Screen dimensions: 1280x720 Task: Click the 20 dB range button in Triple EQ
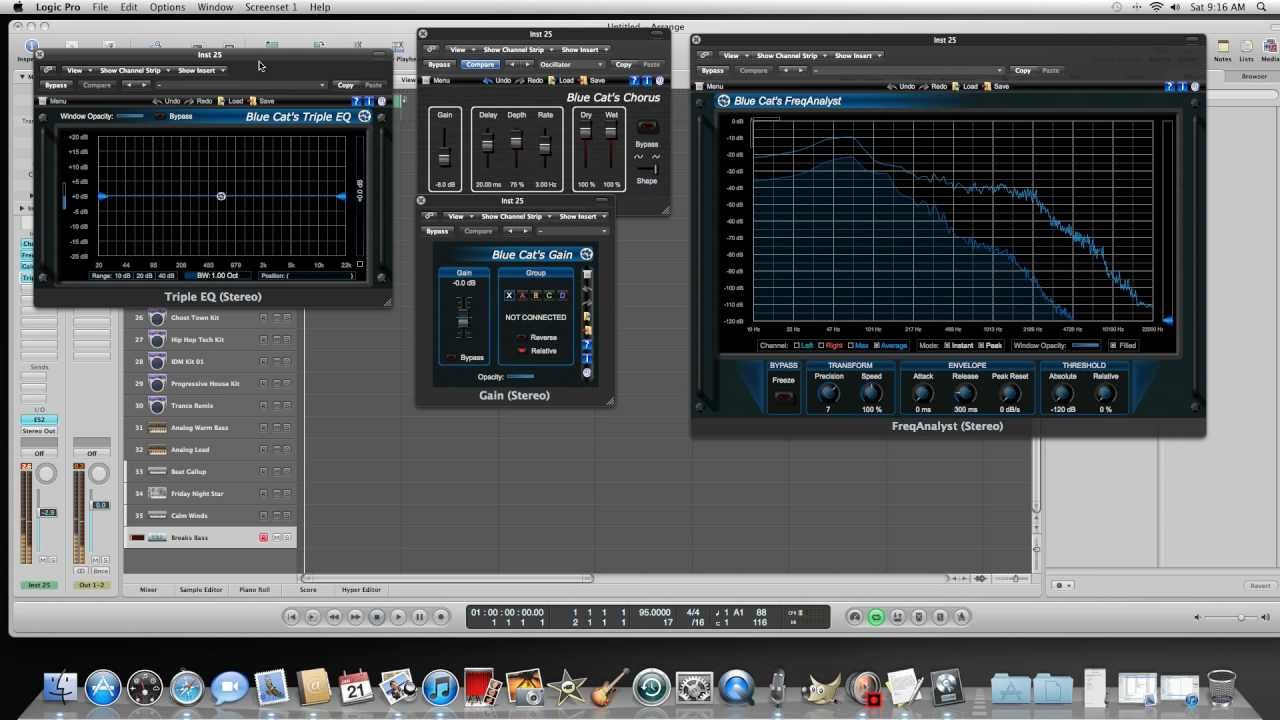tap(144, 275)
